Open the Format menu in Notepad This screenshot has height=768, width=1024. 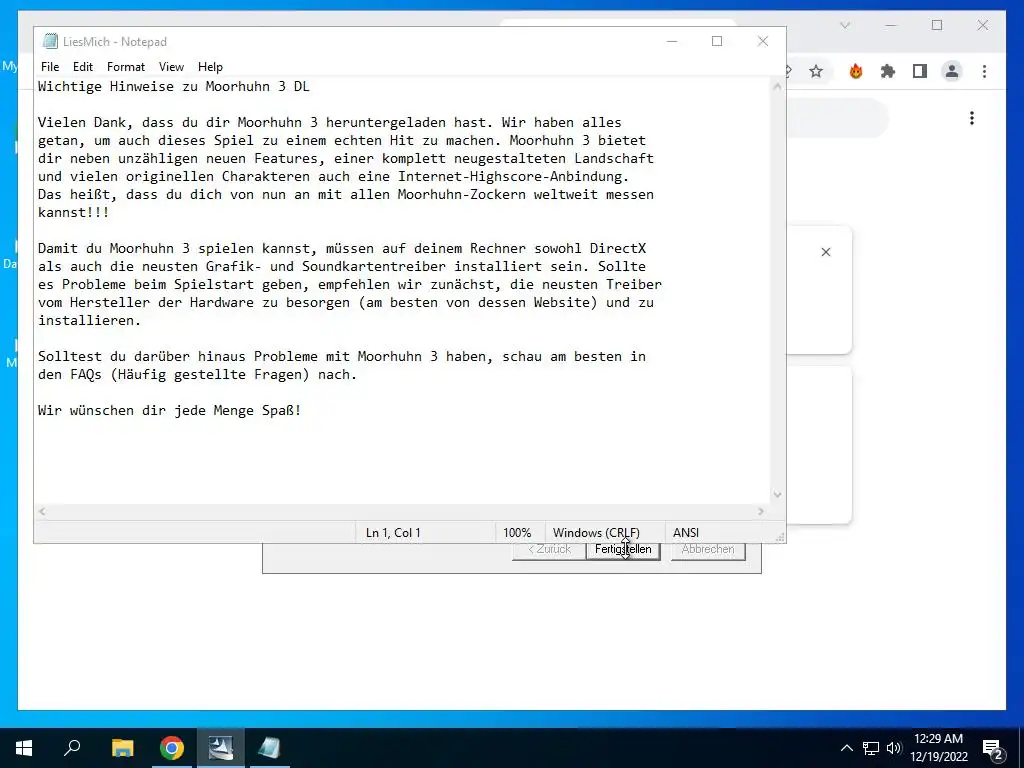(x=125, y=67)
